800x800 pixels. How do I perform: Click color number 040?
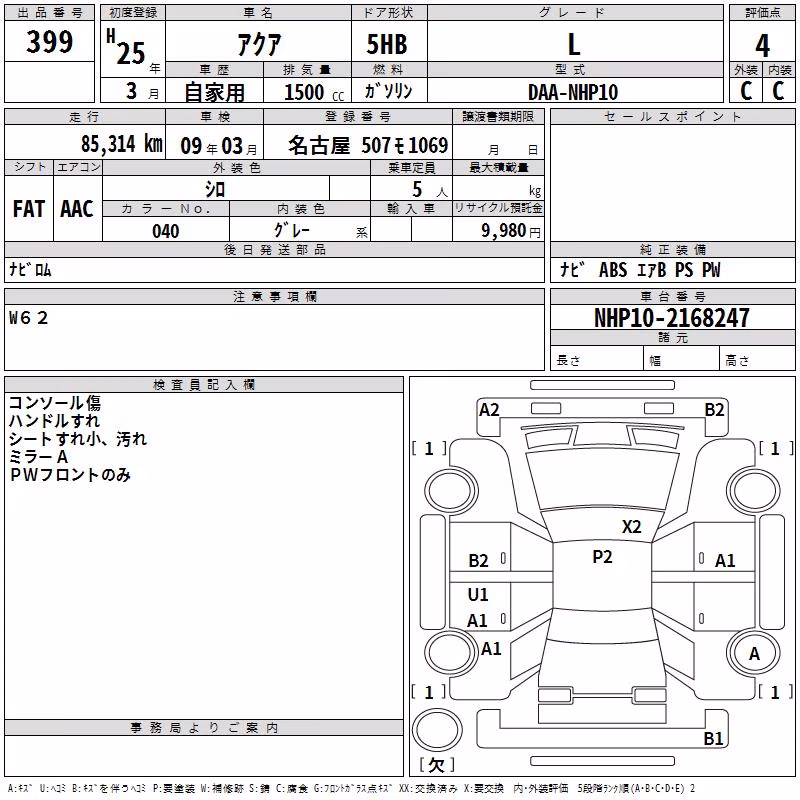pos(165,231)
